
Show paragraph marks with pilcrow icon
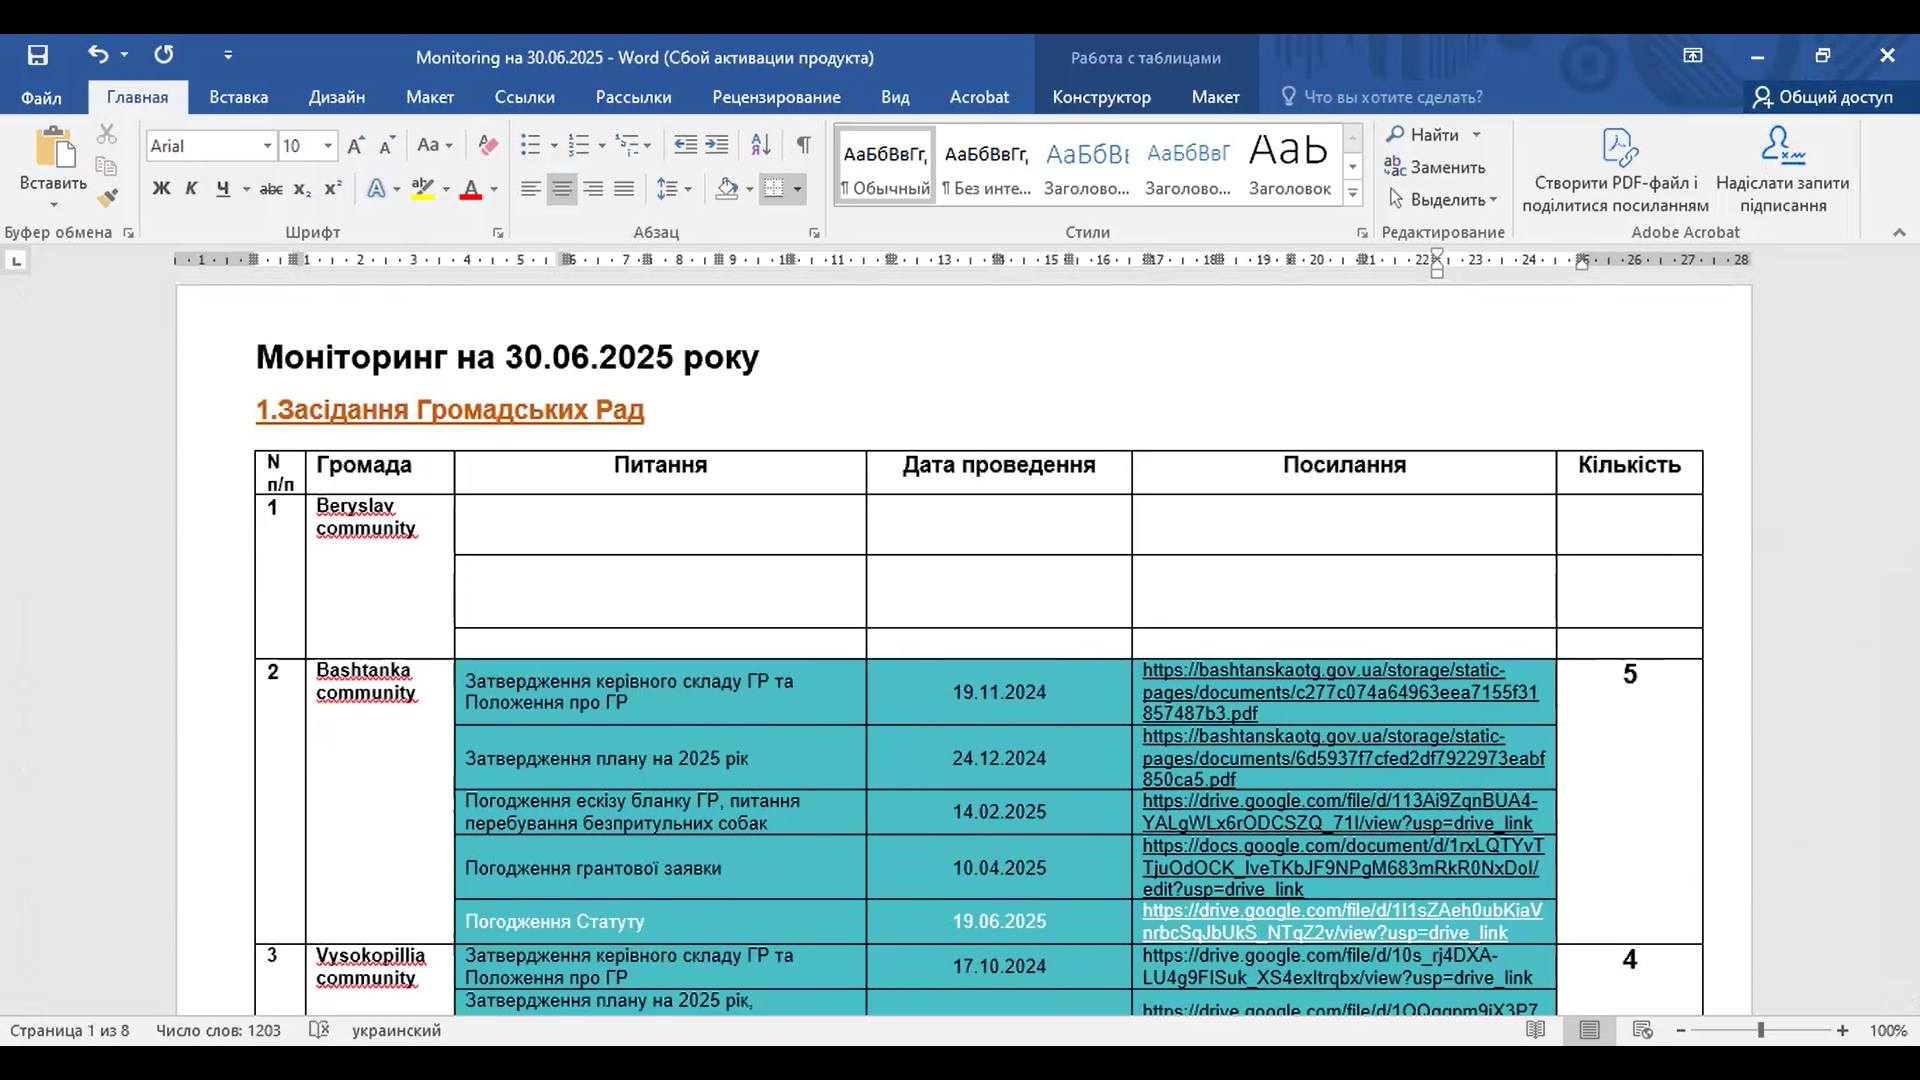(803, 146)
